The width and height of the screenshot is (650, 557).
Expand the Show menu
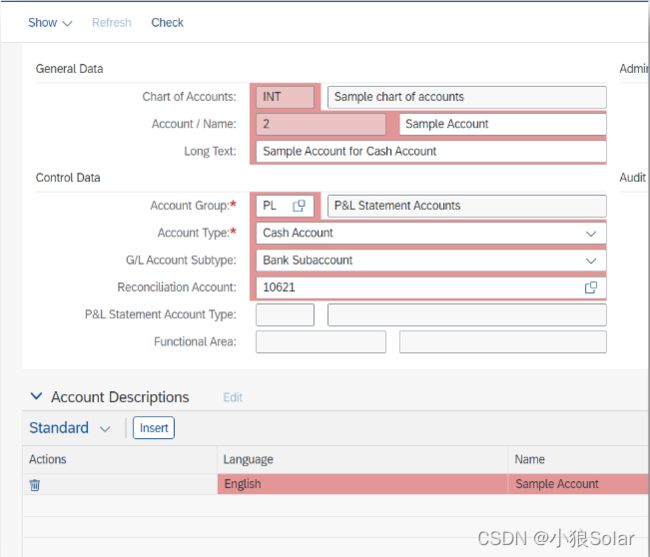[x=50, y=23]
